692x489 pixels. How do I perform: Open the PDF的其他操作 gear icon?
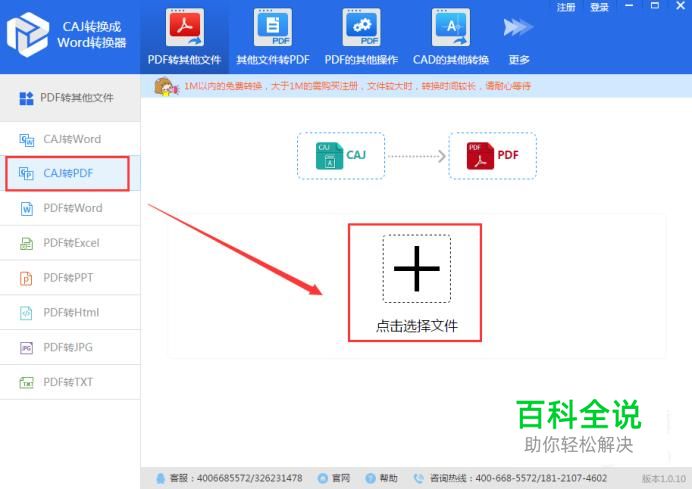click(361, 27)
